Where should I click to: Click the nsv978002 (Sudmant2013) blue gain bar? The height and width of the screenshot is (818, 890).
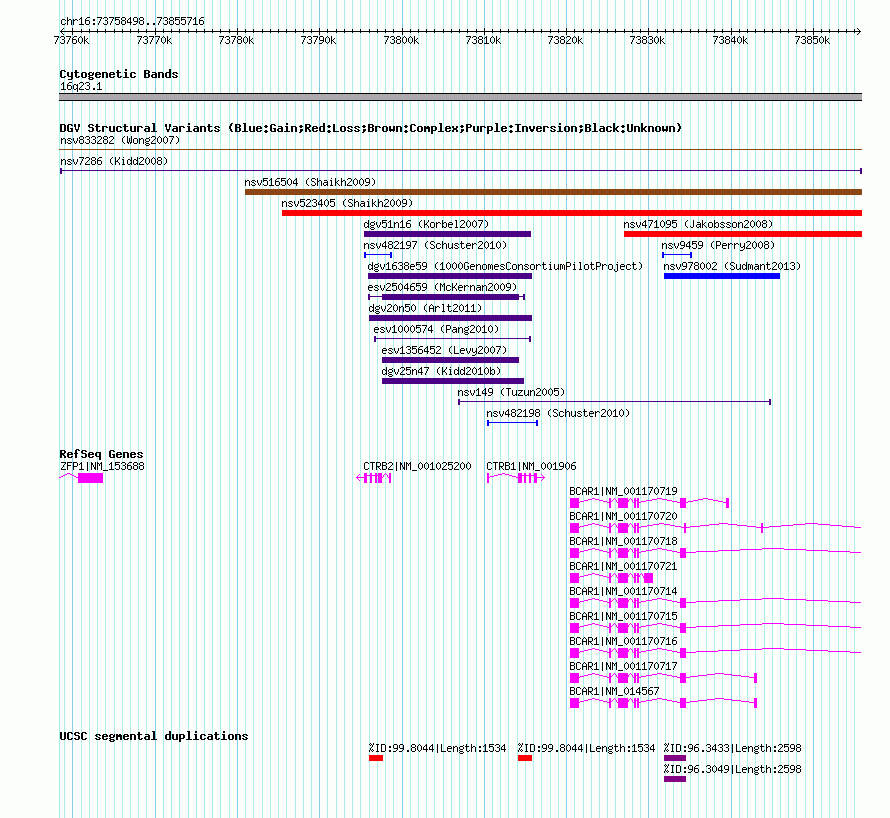click(x=722, y=276)
